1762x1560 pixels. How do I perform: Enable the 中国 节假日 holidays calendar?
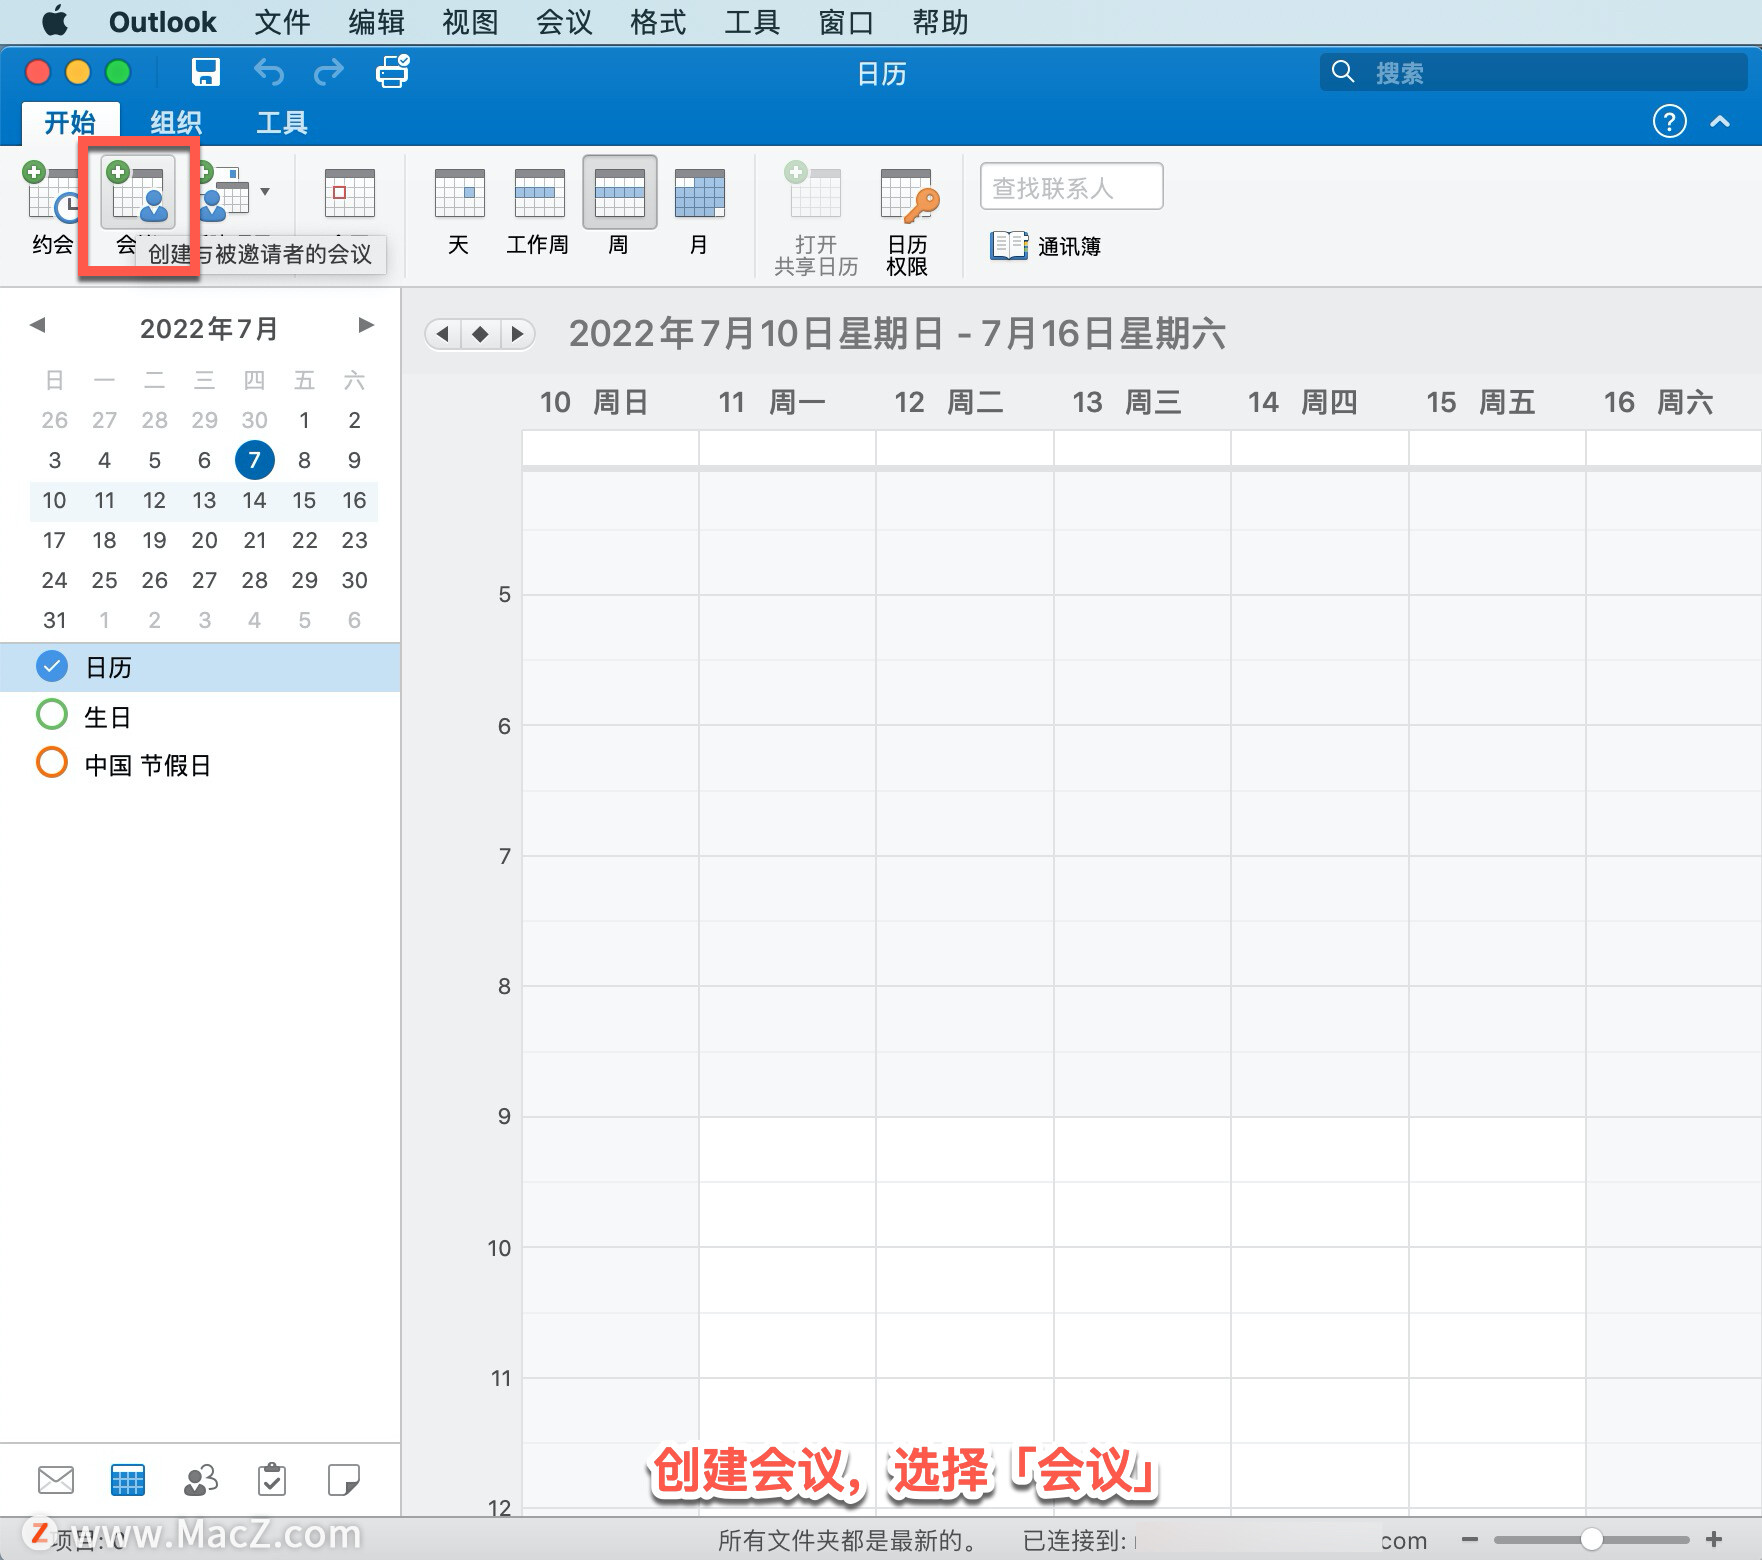point(52,763)
